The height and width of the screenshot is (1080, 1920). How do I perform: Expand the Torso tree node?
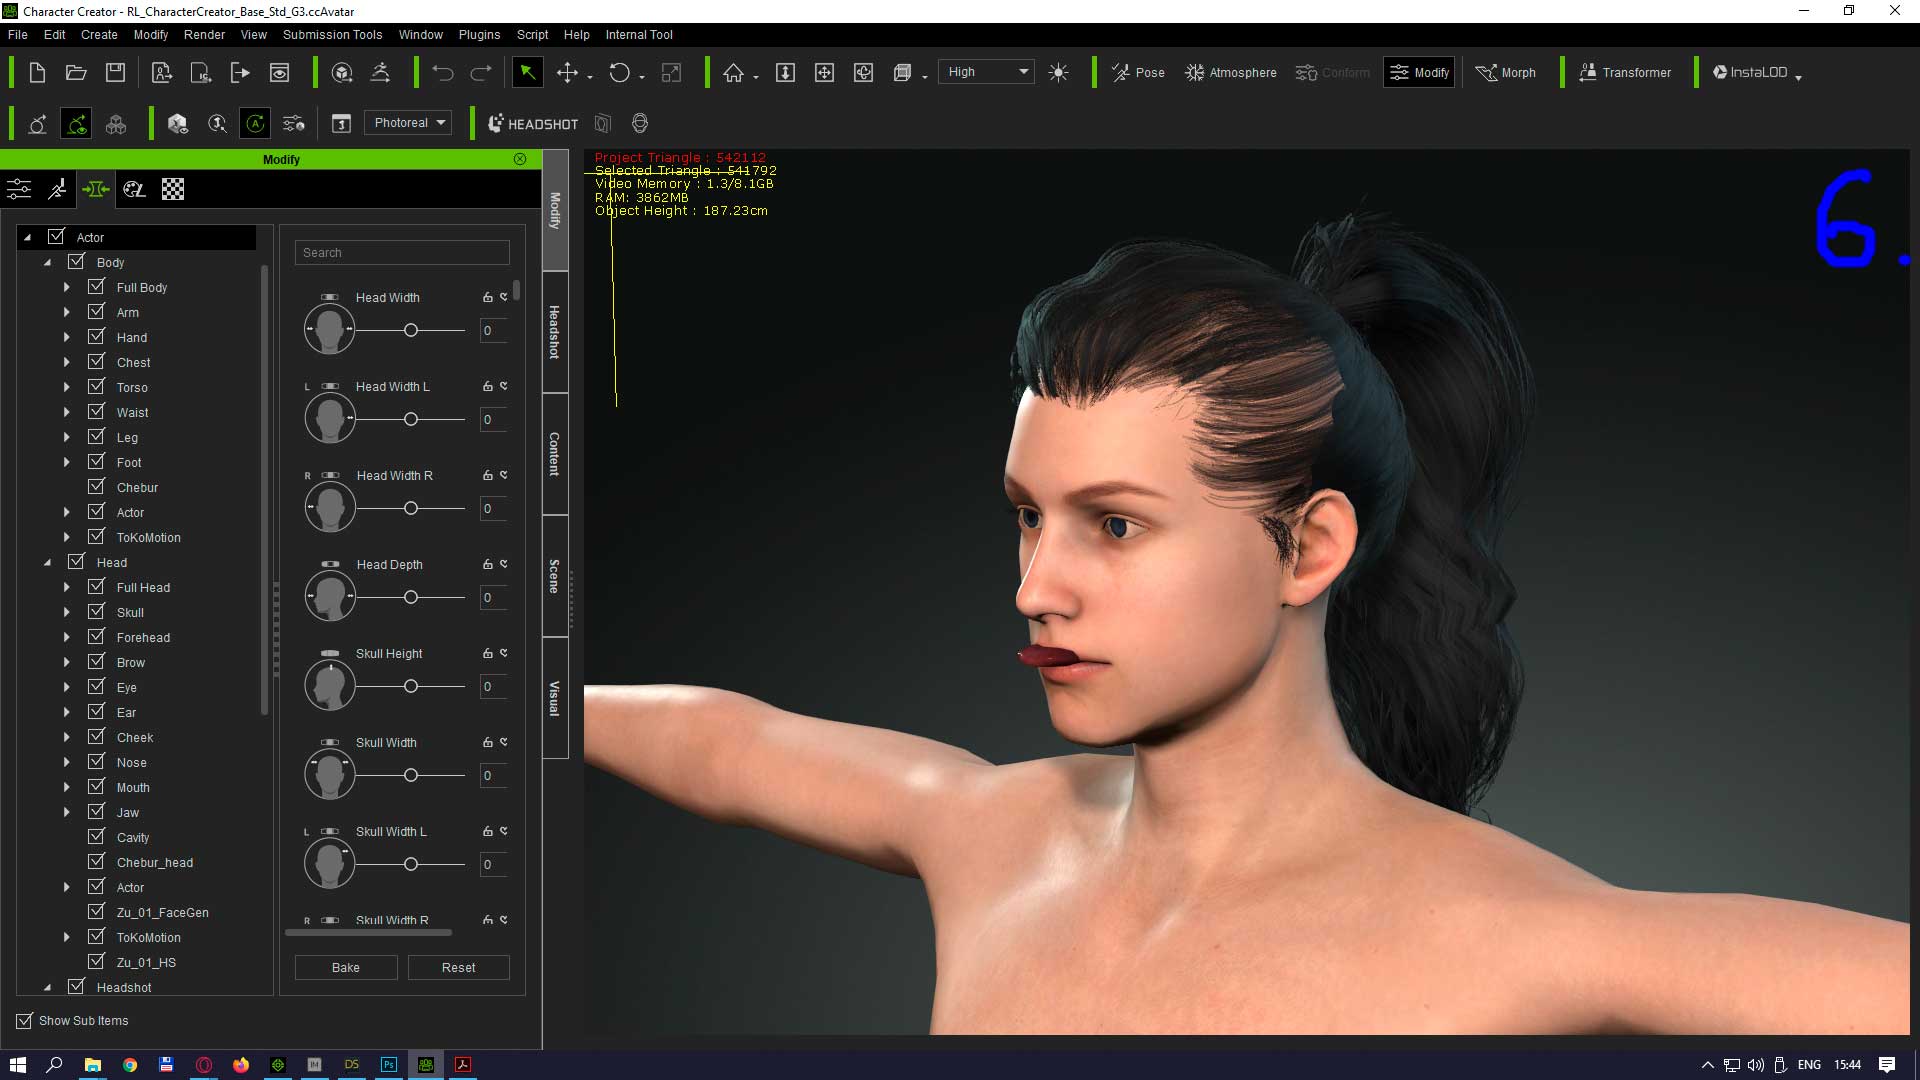tap(67, 387)
